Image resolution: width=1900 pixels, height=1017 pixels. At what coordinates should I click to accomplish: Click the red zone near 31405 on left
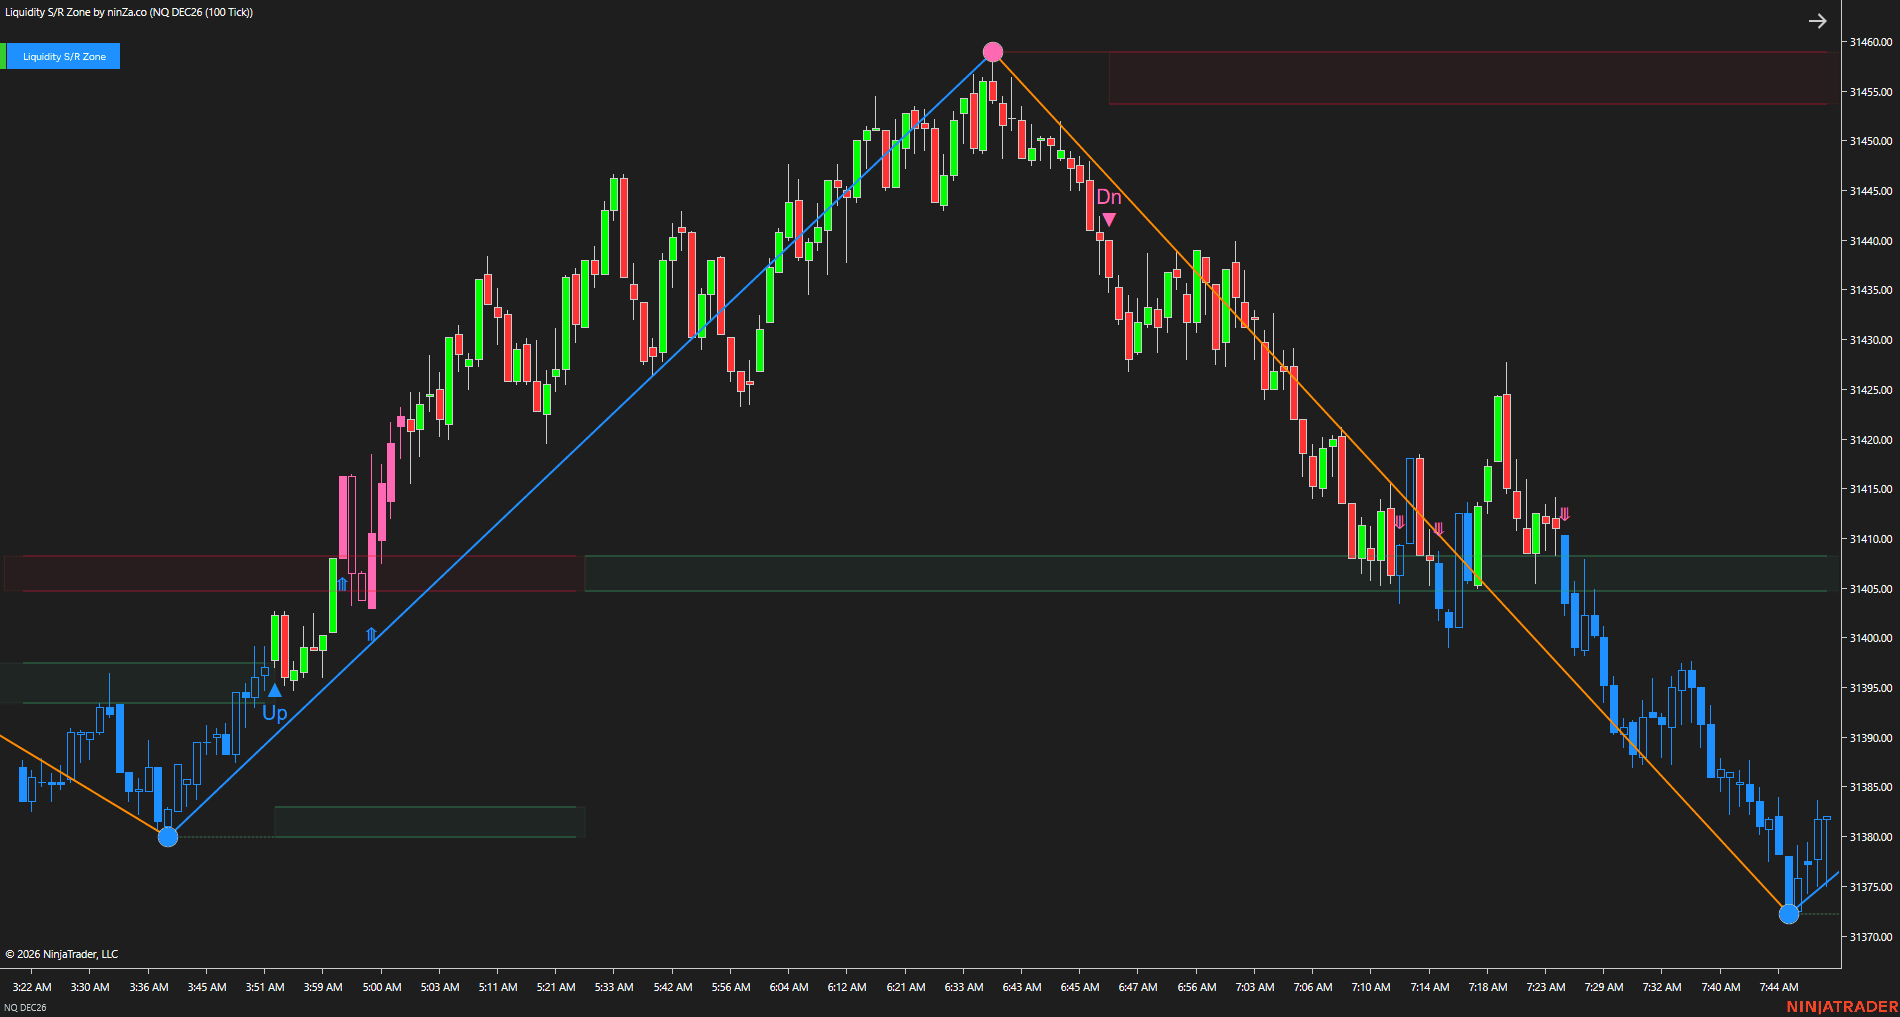(x=295, y=574)
